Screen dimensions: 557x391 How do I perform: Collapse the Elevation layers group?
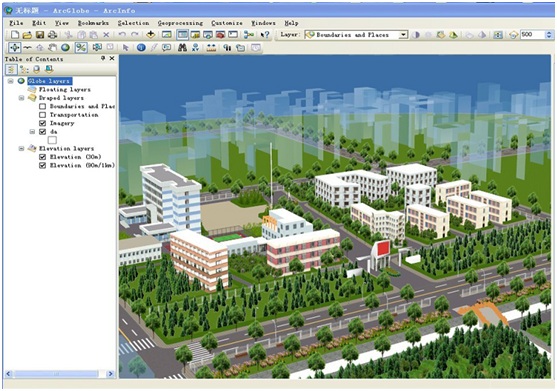click(x=21, y=148)
